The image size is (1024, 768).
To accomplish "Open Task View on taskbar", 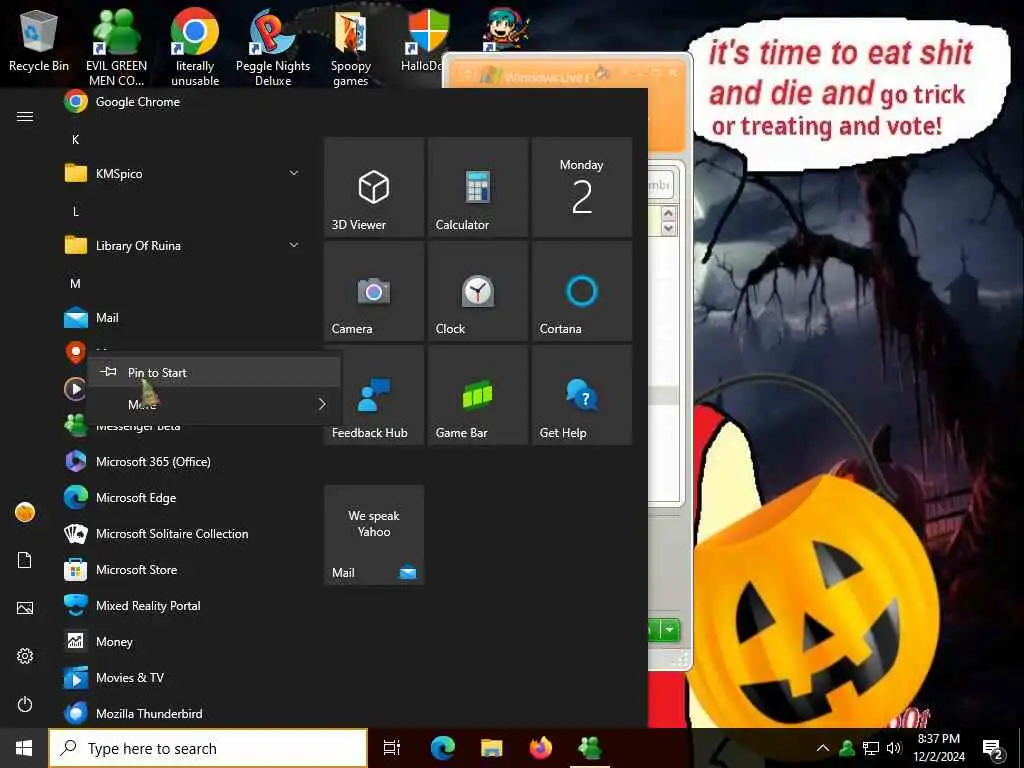I will pos(392,748).
